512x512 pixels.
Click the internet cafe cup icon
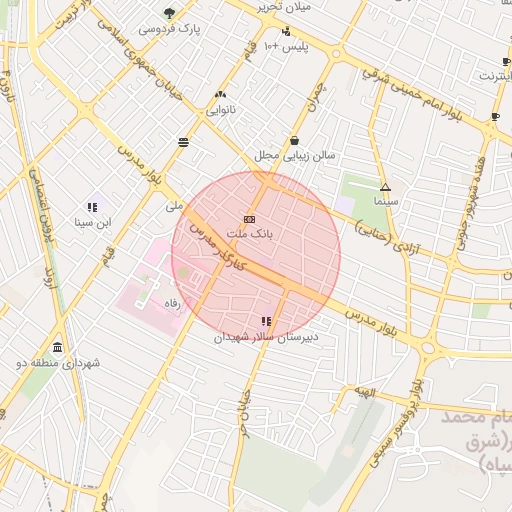506,62
